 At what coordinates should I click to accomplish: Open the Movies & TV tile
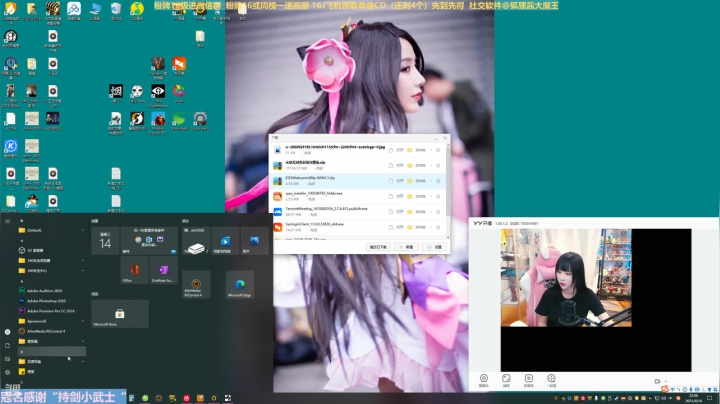225,241
